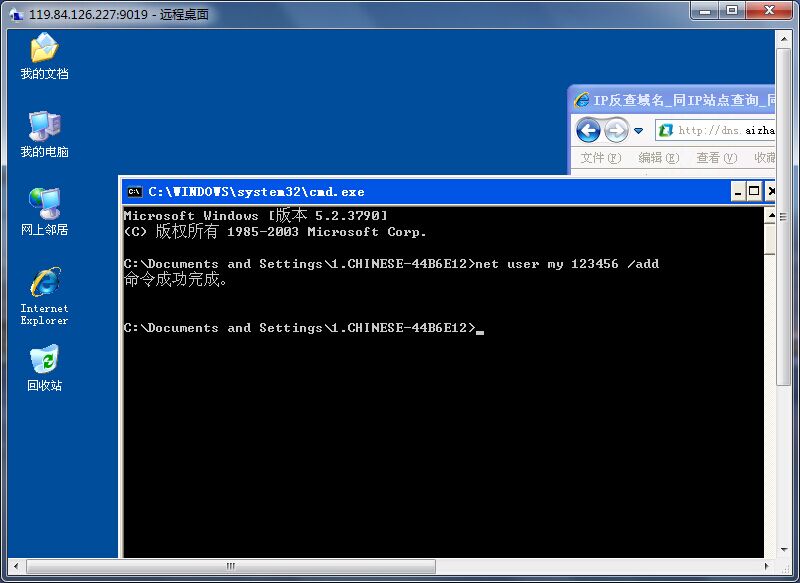Open the 我的文档 desktop icon
Viewport: 800px width, 583px height.
coord(44,56)
